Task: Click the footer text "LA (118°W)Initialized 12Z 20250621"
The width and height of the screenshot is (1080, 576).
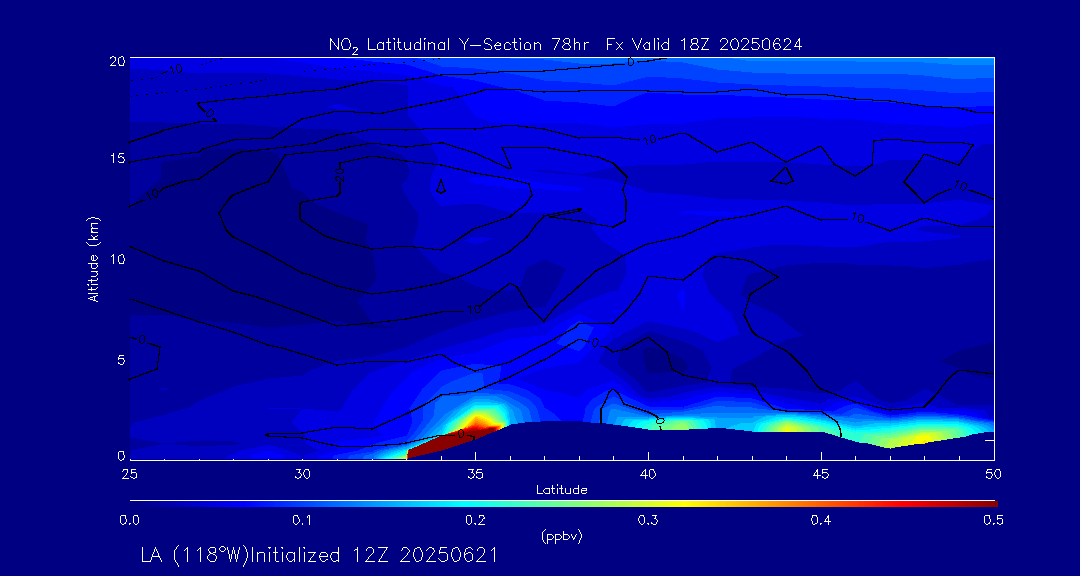Action: (x=318, y=556)
